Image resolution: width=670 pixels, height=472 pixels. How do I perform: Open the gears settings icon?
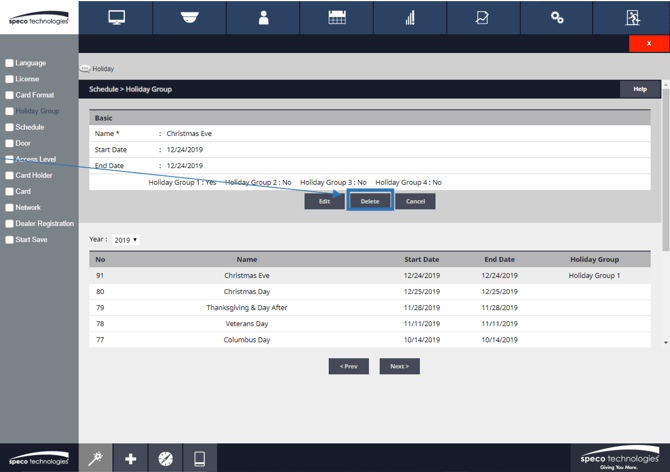pos(557,18)
